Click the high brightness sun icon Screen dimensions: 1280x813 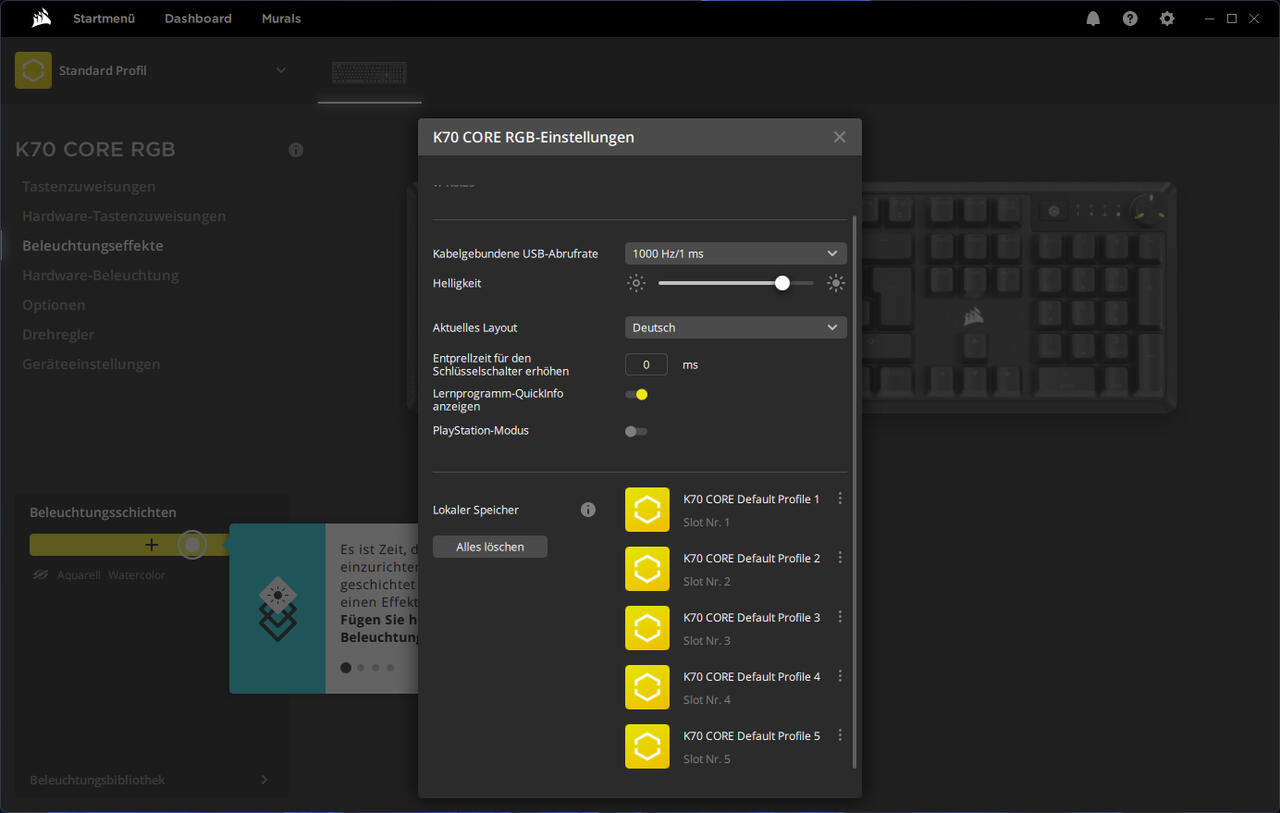(x=836, y=283)
